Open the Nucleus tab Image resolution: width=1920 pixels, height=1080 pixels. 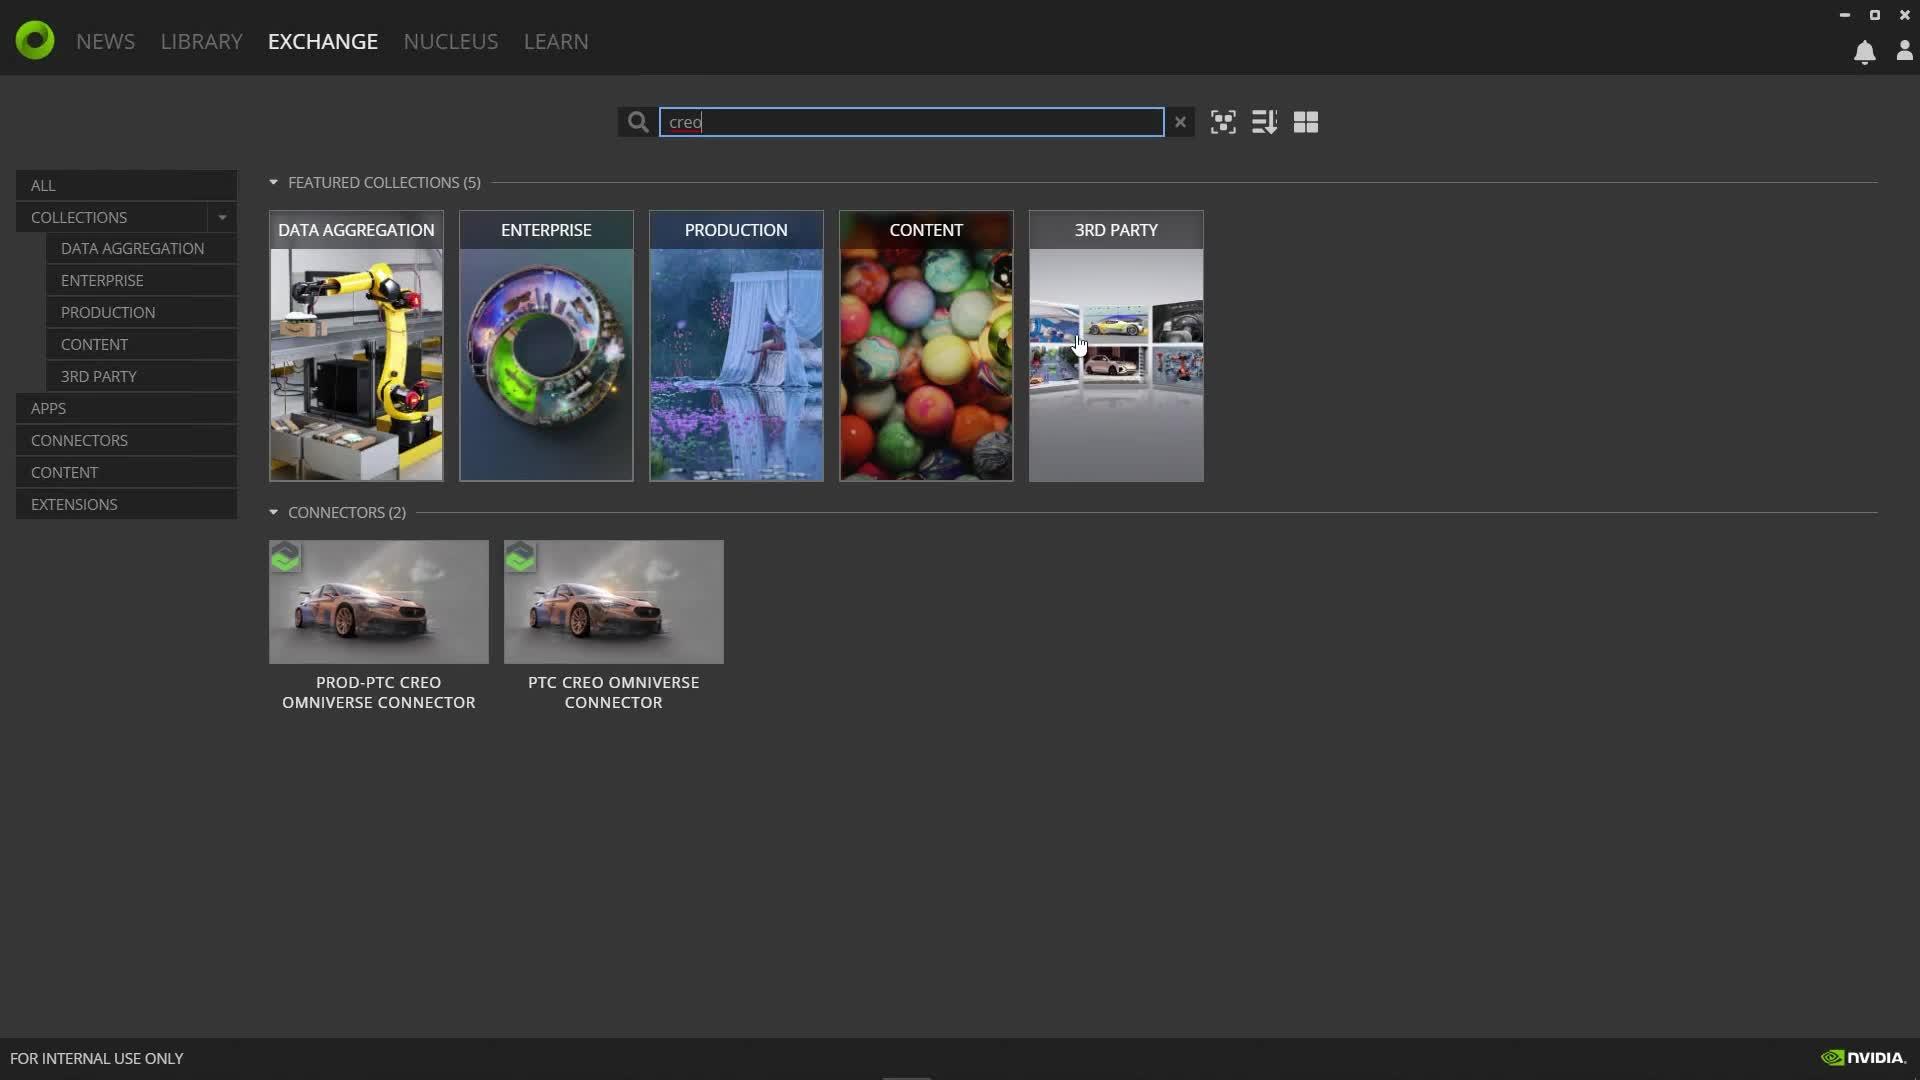tap(450, 41)
